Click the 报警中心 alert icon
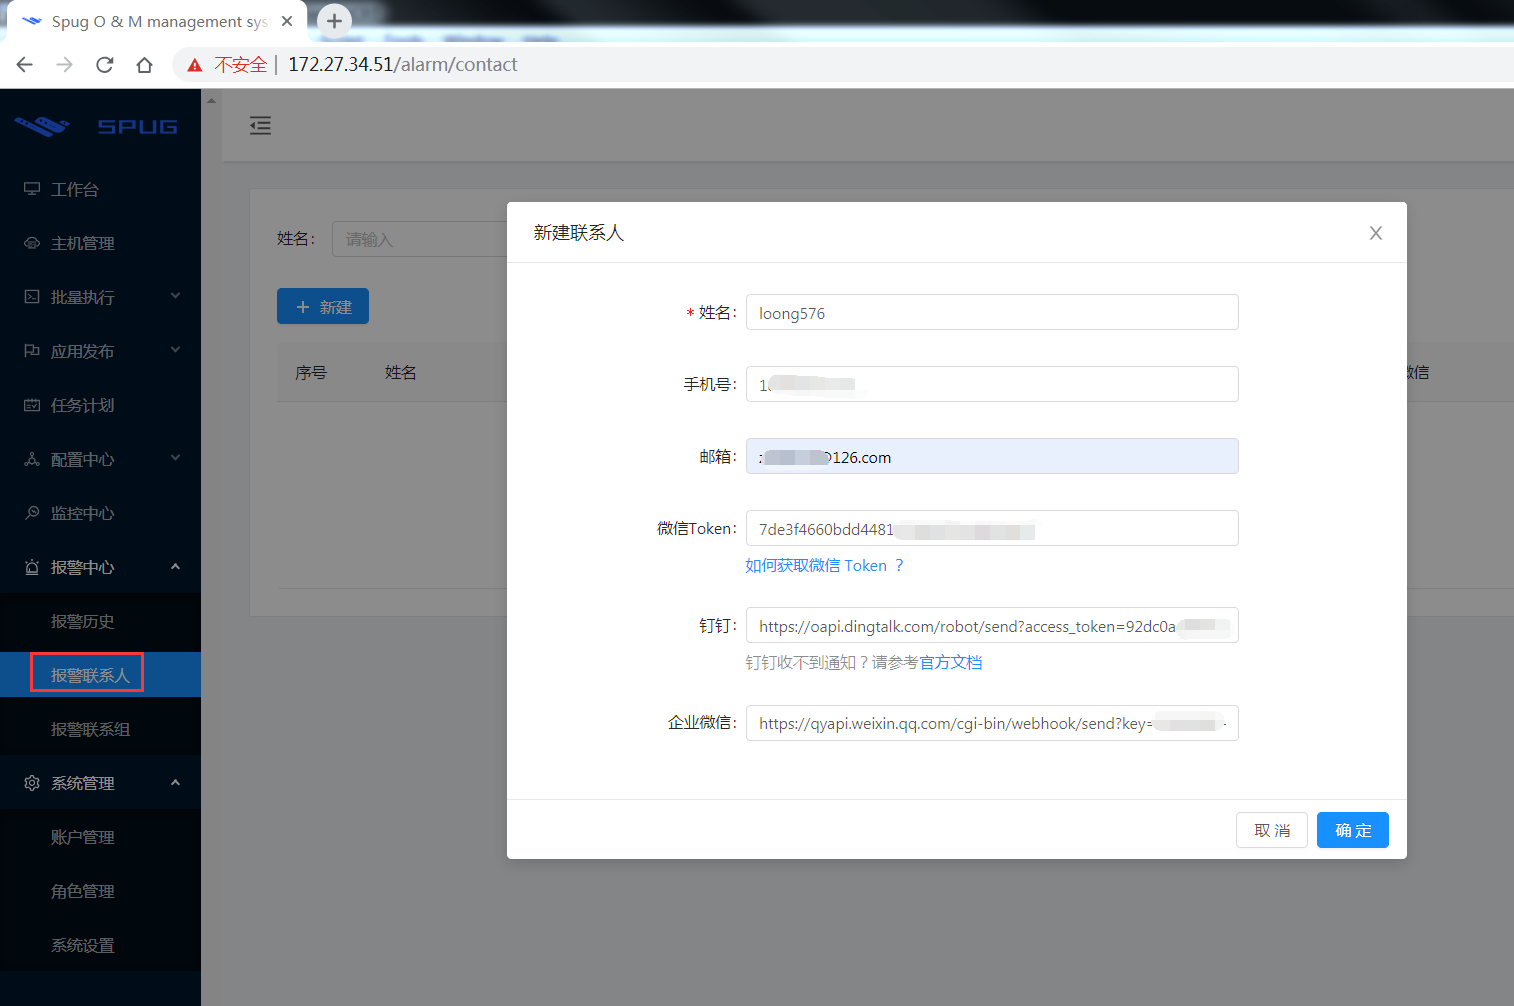The image size is (1514, 1006). tap(32, 567)
